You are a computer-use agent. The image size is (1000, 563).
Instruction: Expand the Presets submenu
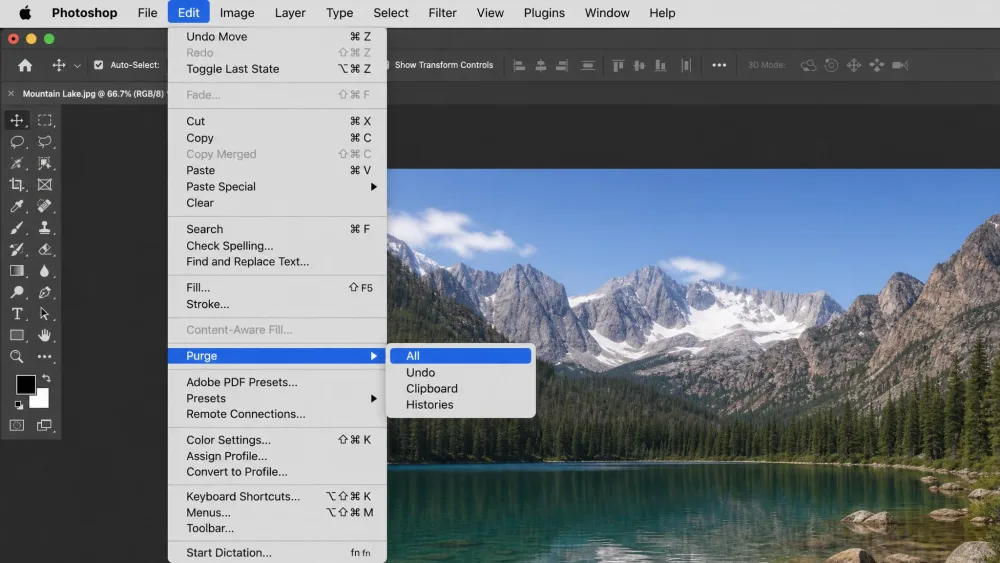click(x=278, y=398)
